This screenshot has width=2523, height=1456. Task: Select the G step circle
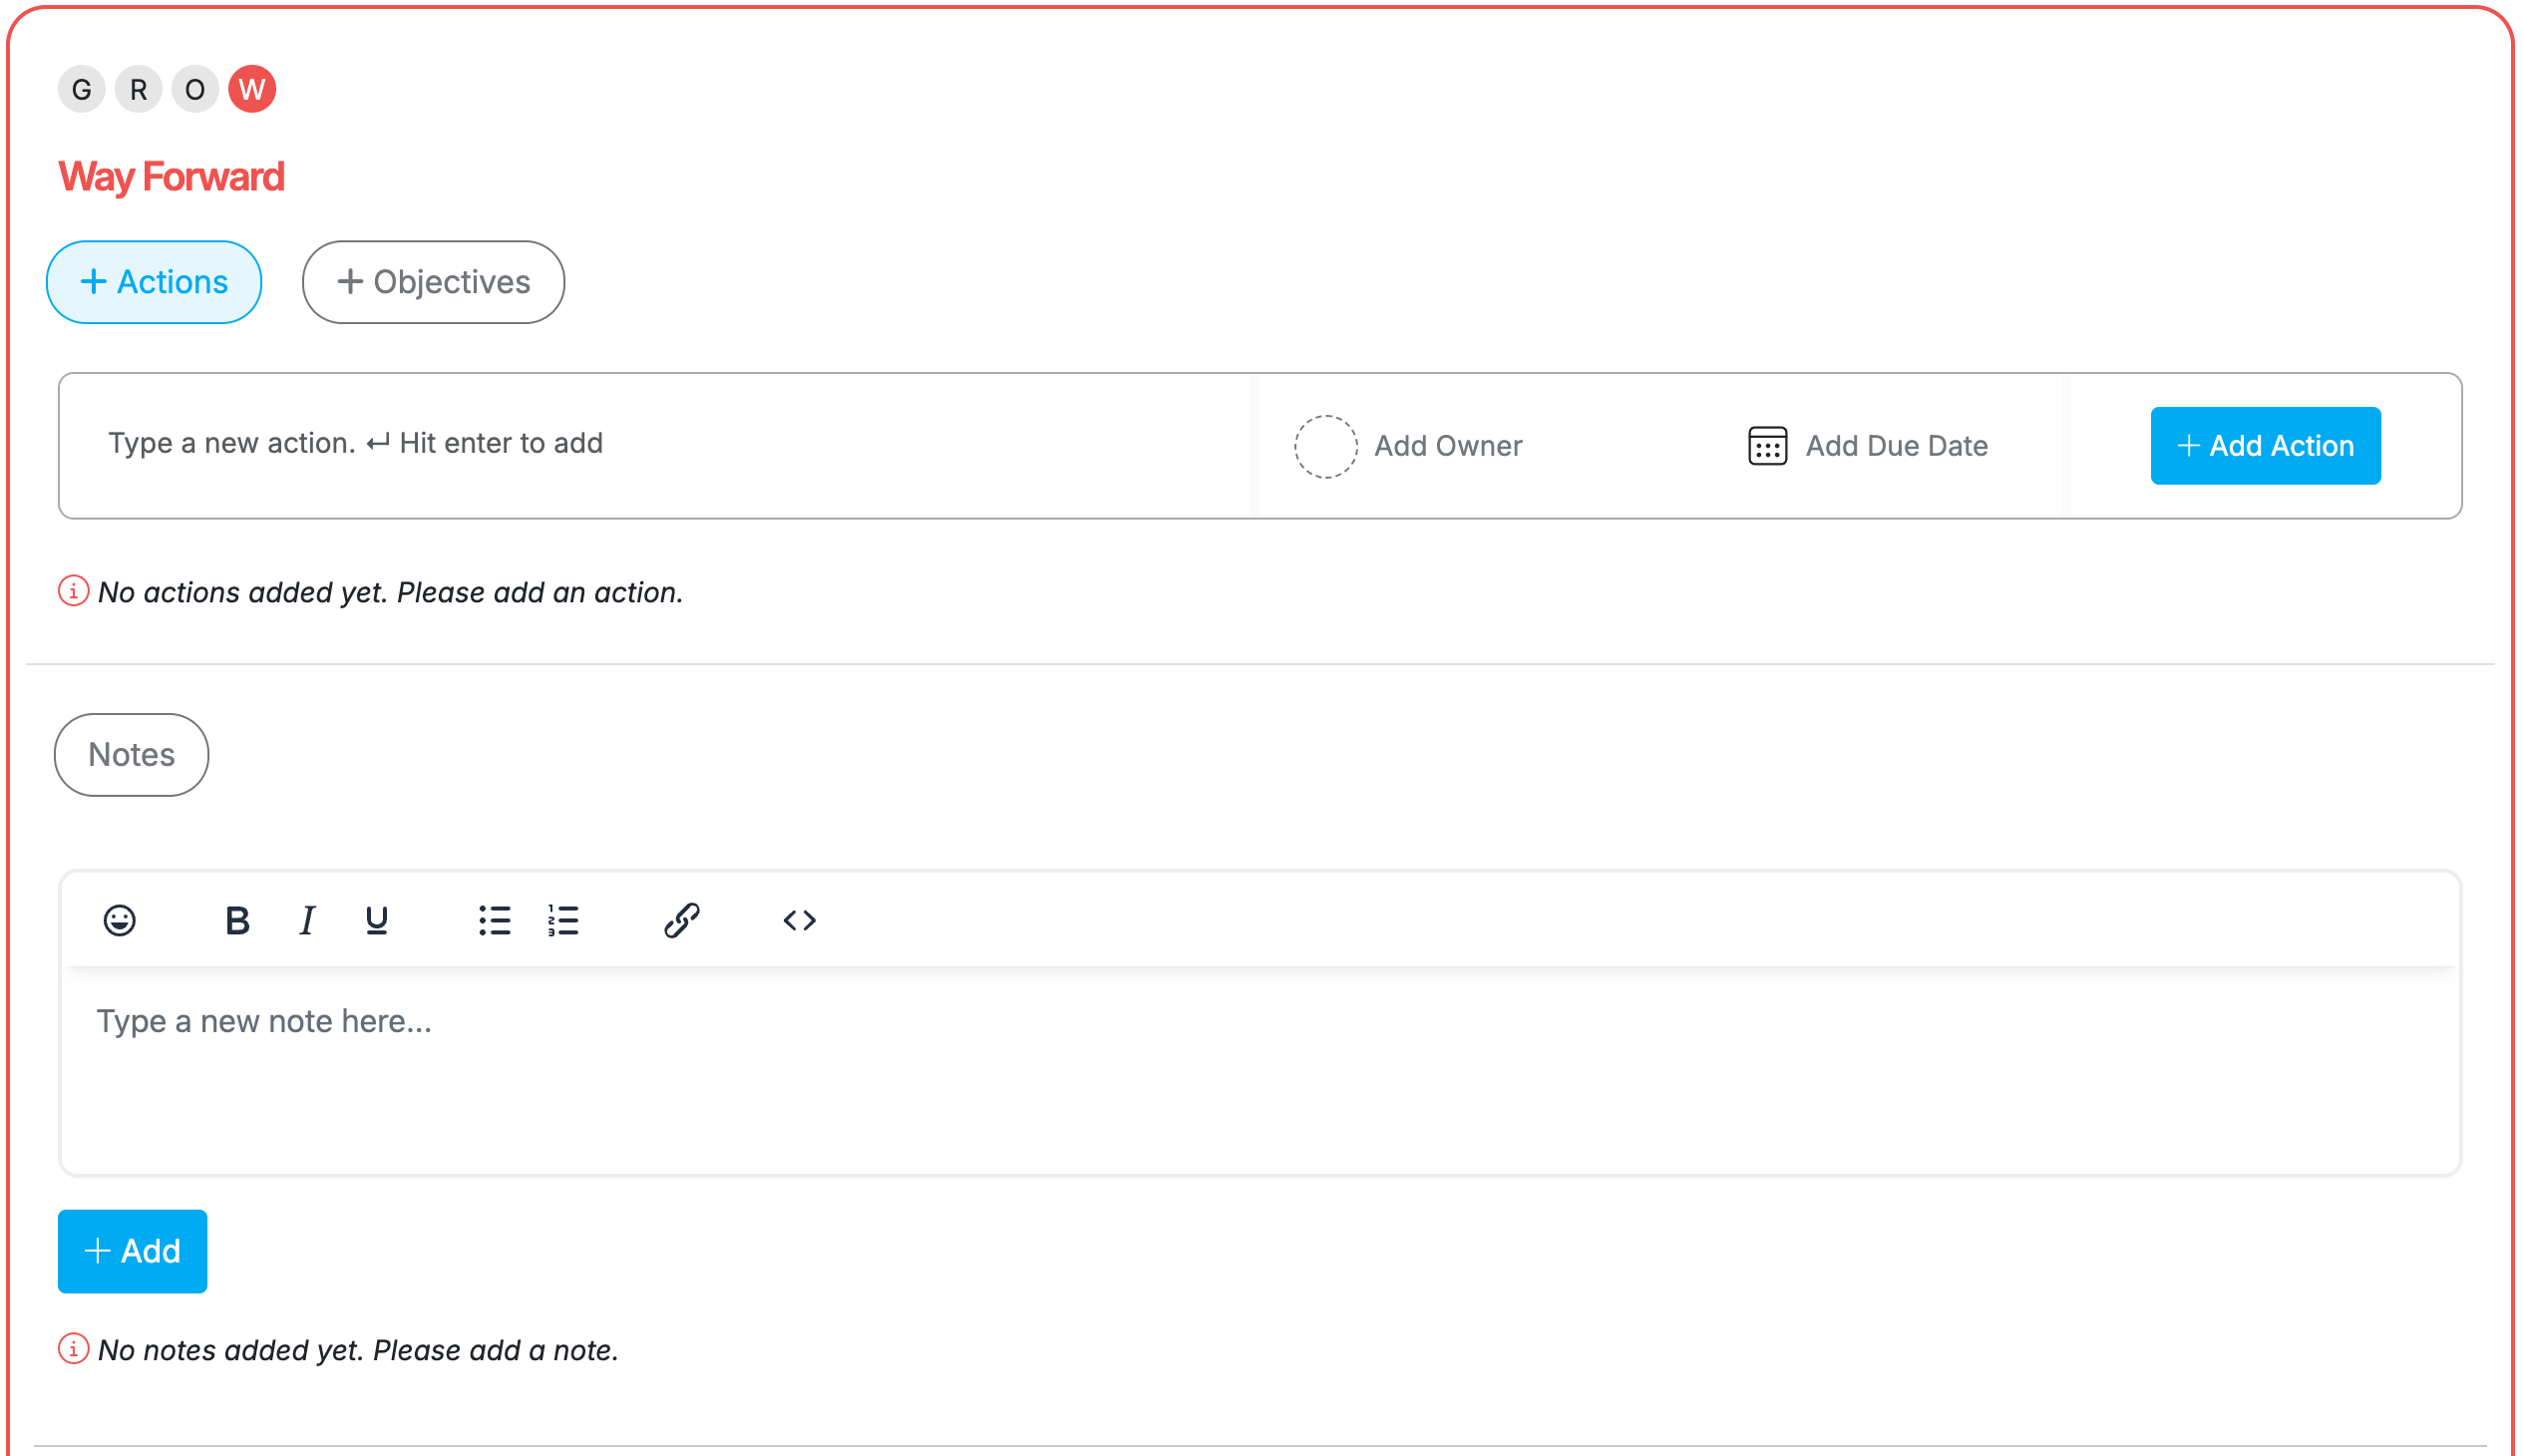pos(82,90)
